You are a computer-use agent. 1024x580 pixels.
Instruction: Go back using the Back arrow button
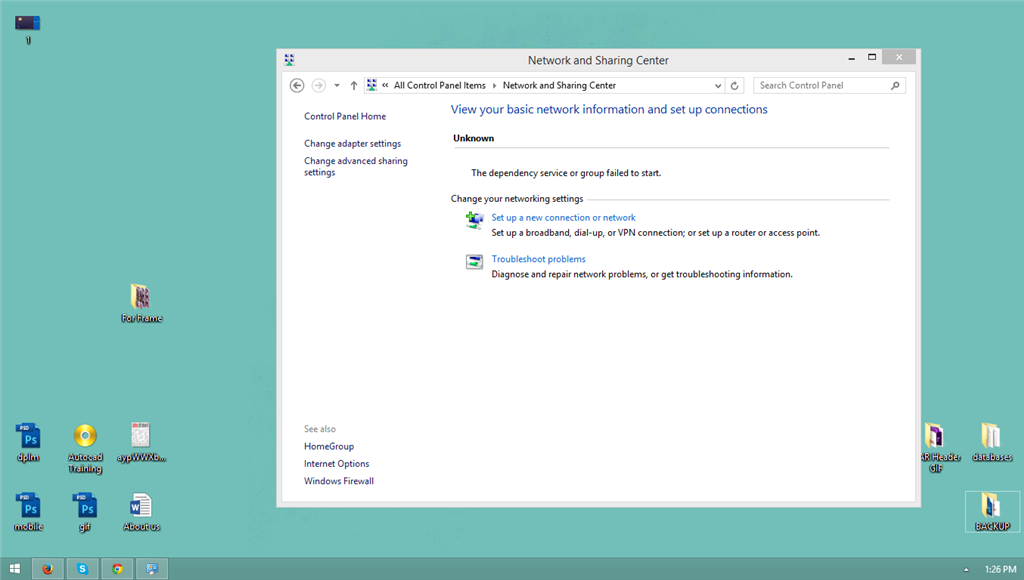pos(296,86)
